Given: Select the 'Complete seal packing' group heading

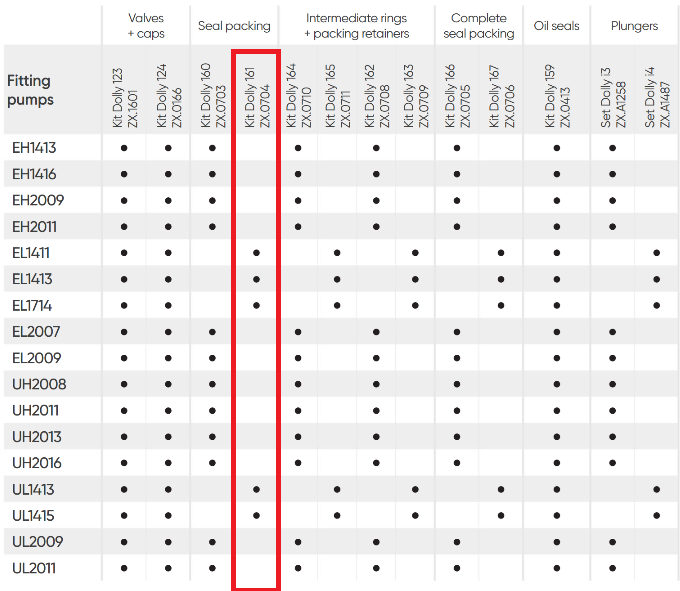Looking at the screenshot, I should coord(478,26).
